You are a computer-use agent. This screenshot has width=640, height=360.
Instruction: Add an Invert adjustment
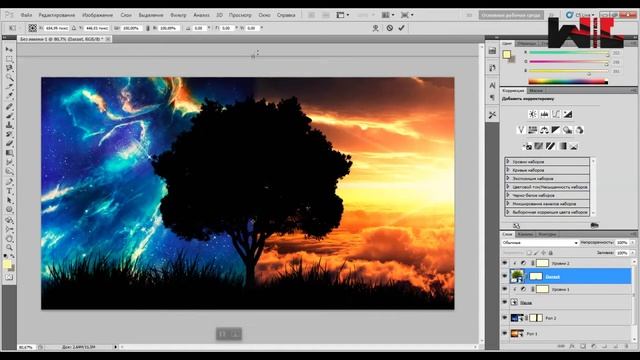point(527,146)
